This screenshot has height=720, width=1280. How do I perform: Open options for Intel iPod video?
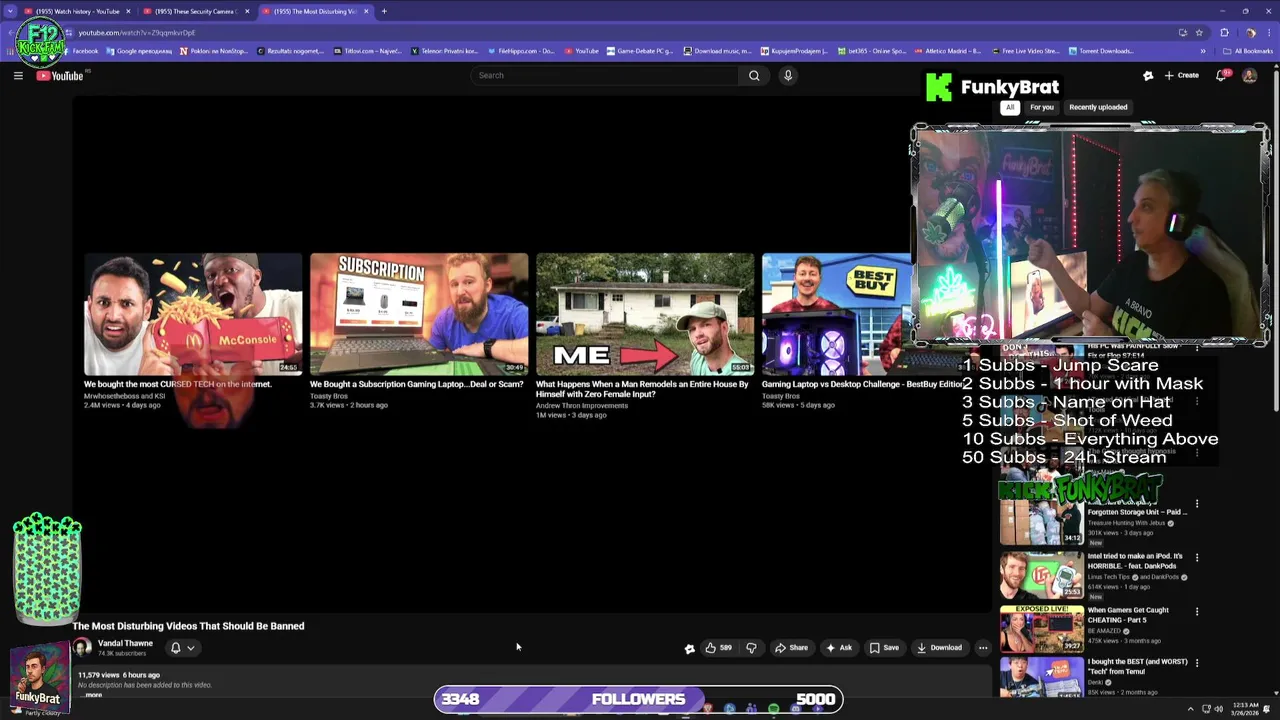(1197, 557)
